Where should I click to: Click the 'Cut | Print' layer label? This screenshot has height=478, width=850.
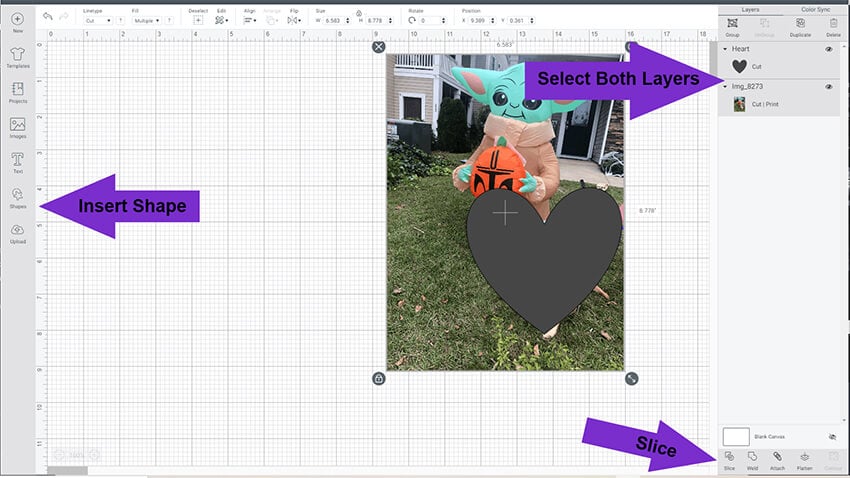(x=765, y=104)
